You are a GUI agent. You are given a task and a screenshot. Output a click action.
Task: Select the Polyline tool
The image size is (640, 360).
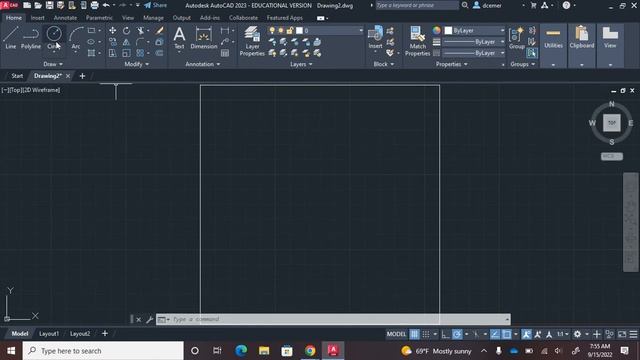point(31,38)
